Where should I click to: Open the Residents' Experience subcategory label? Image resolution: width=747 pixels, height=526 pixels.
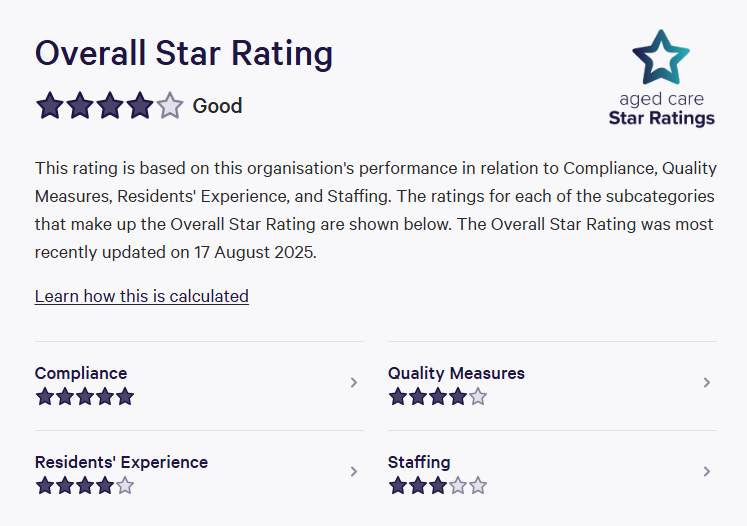(121, 462)
